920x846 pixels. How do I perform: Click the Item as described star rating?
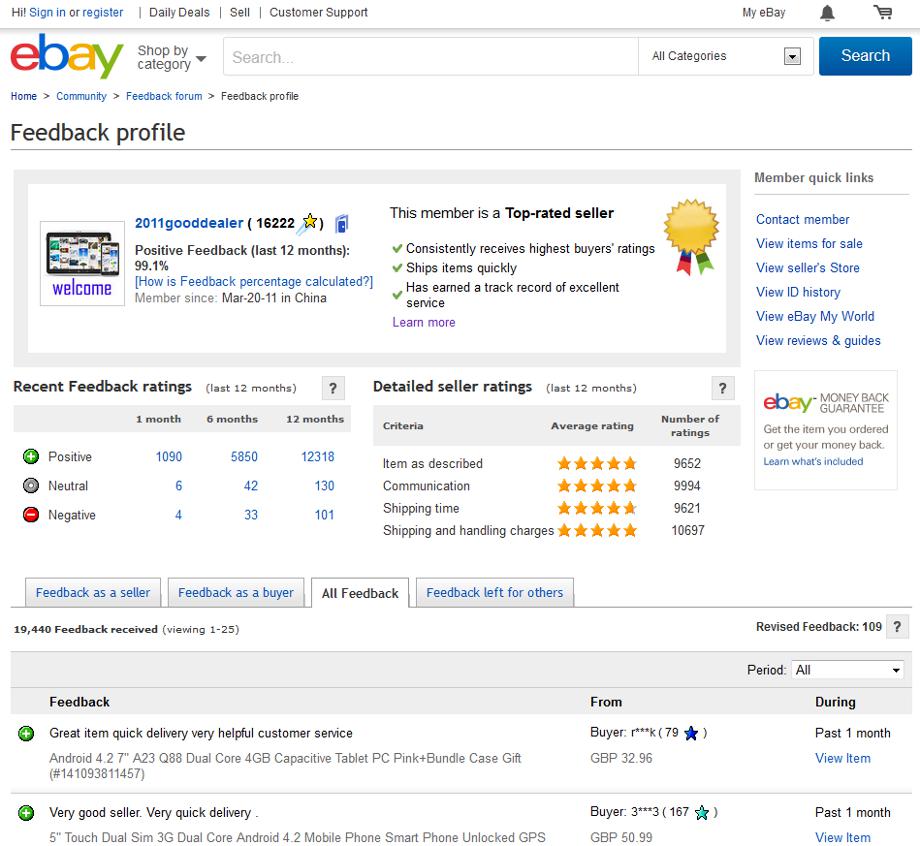[x=597, y=463]
